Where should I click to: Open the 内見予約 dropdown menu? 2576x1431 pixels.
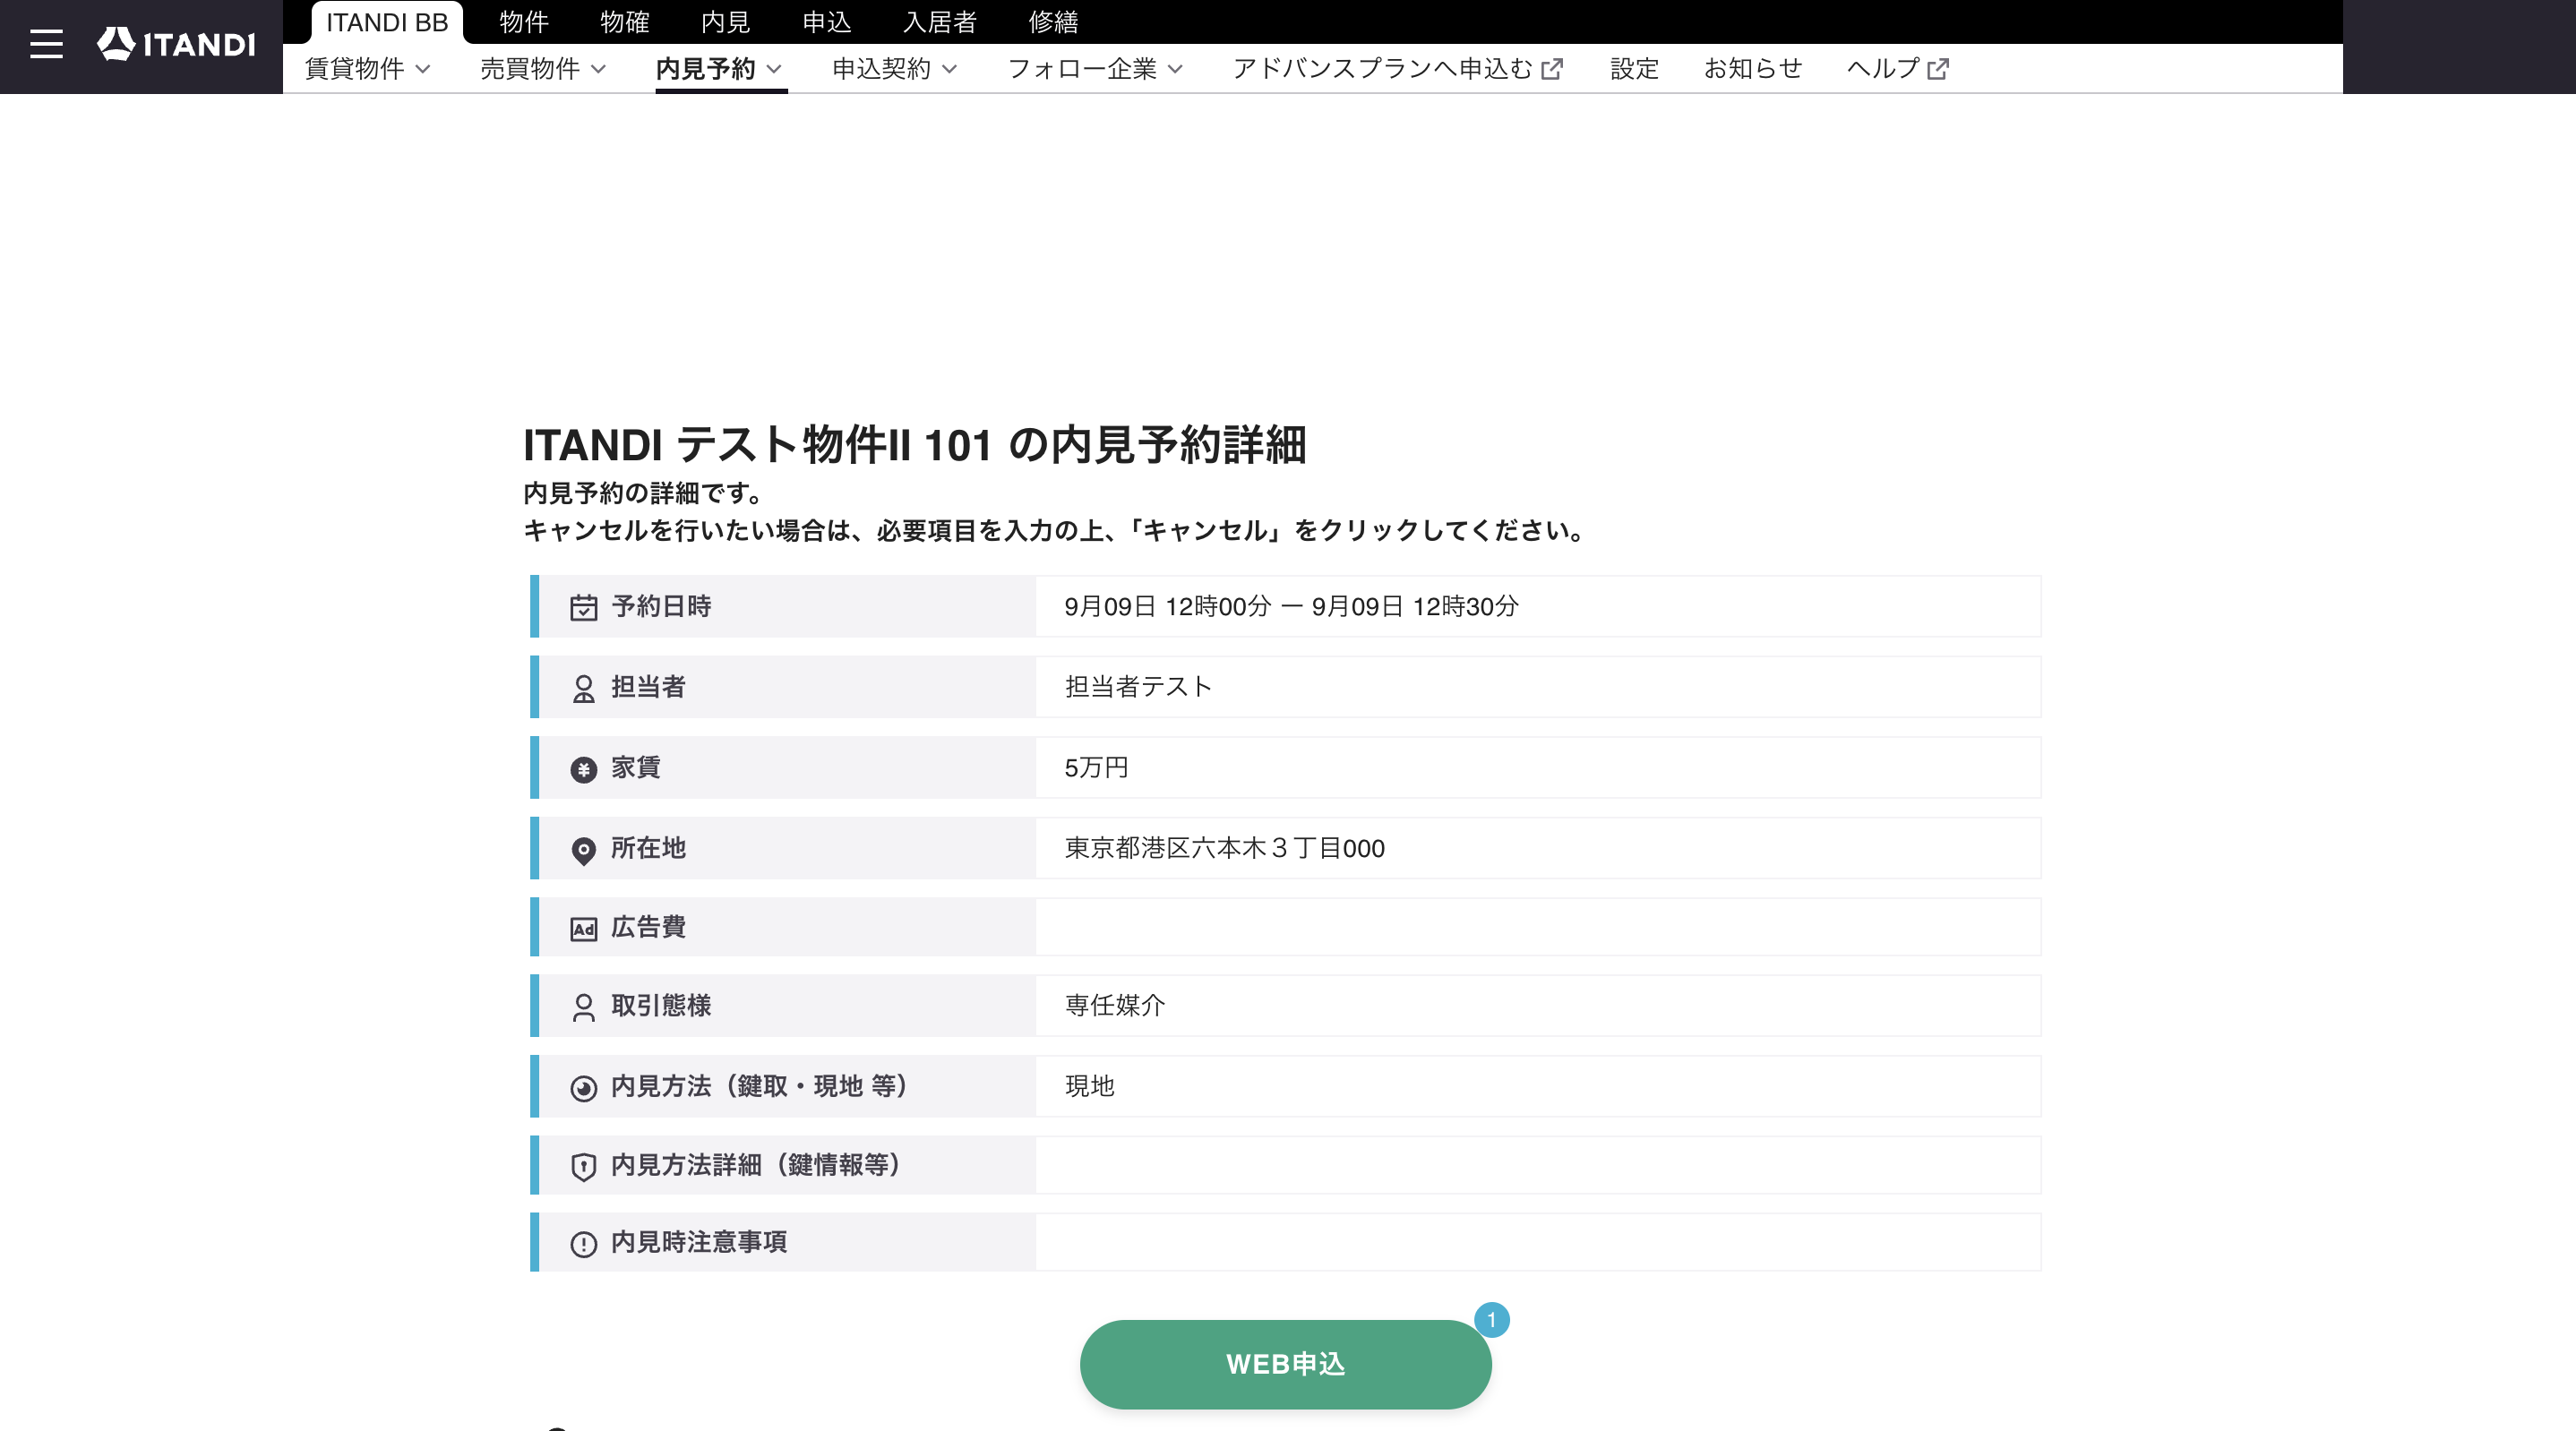[719, 69]
